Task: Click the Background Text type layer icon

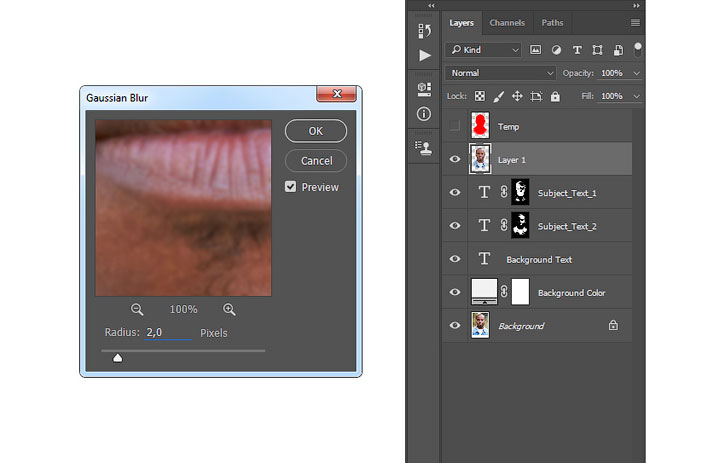Action: coord(484,259)
